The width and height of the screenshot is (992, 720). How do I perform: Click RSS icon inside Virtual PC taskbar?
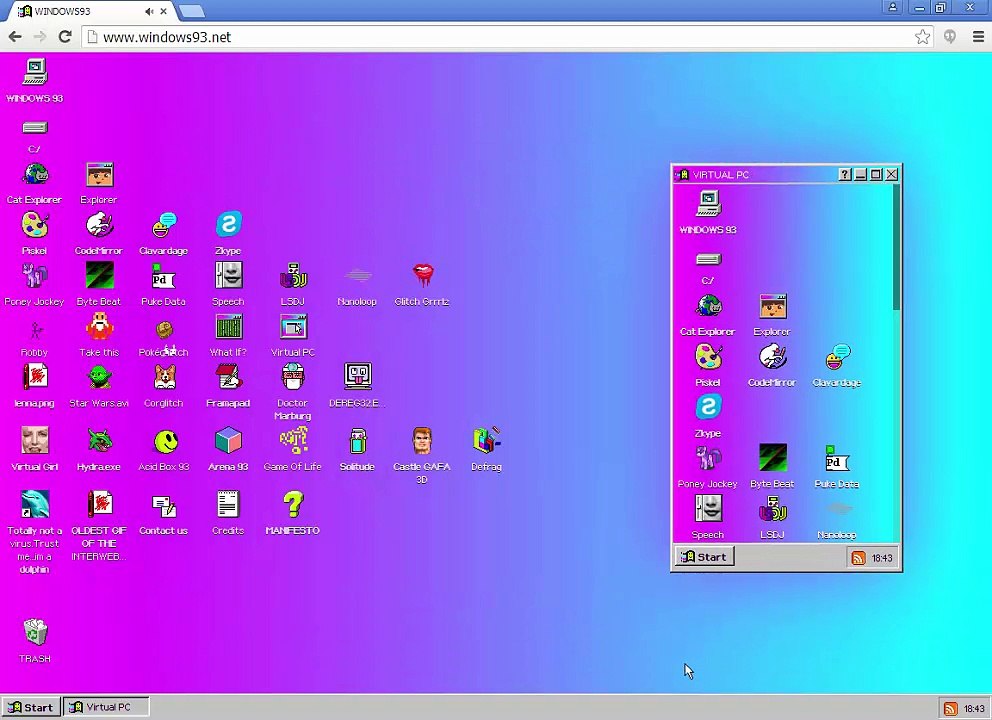859,558
